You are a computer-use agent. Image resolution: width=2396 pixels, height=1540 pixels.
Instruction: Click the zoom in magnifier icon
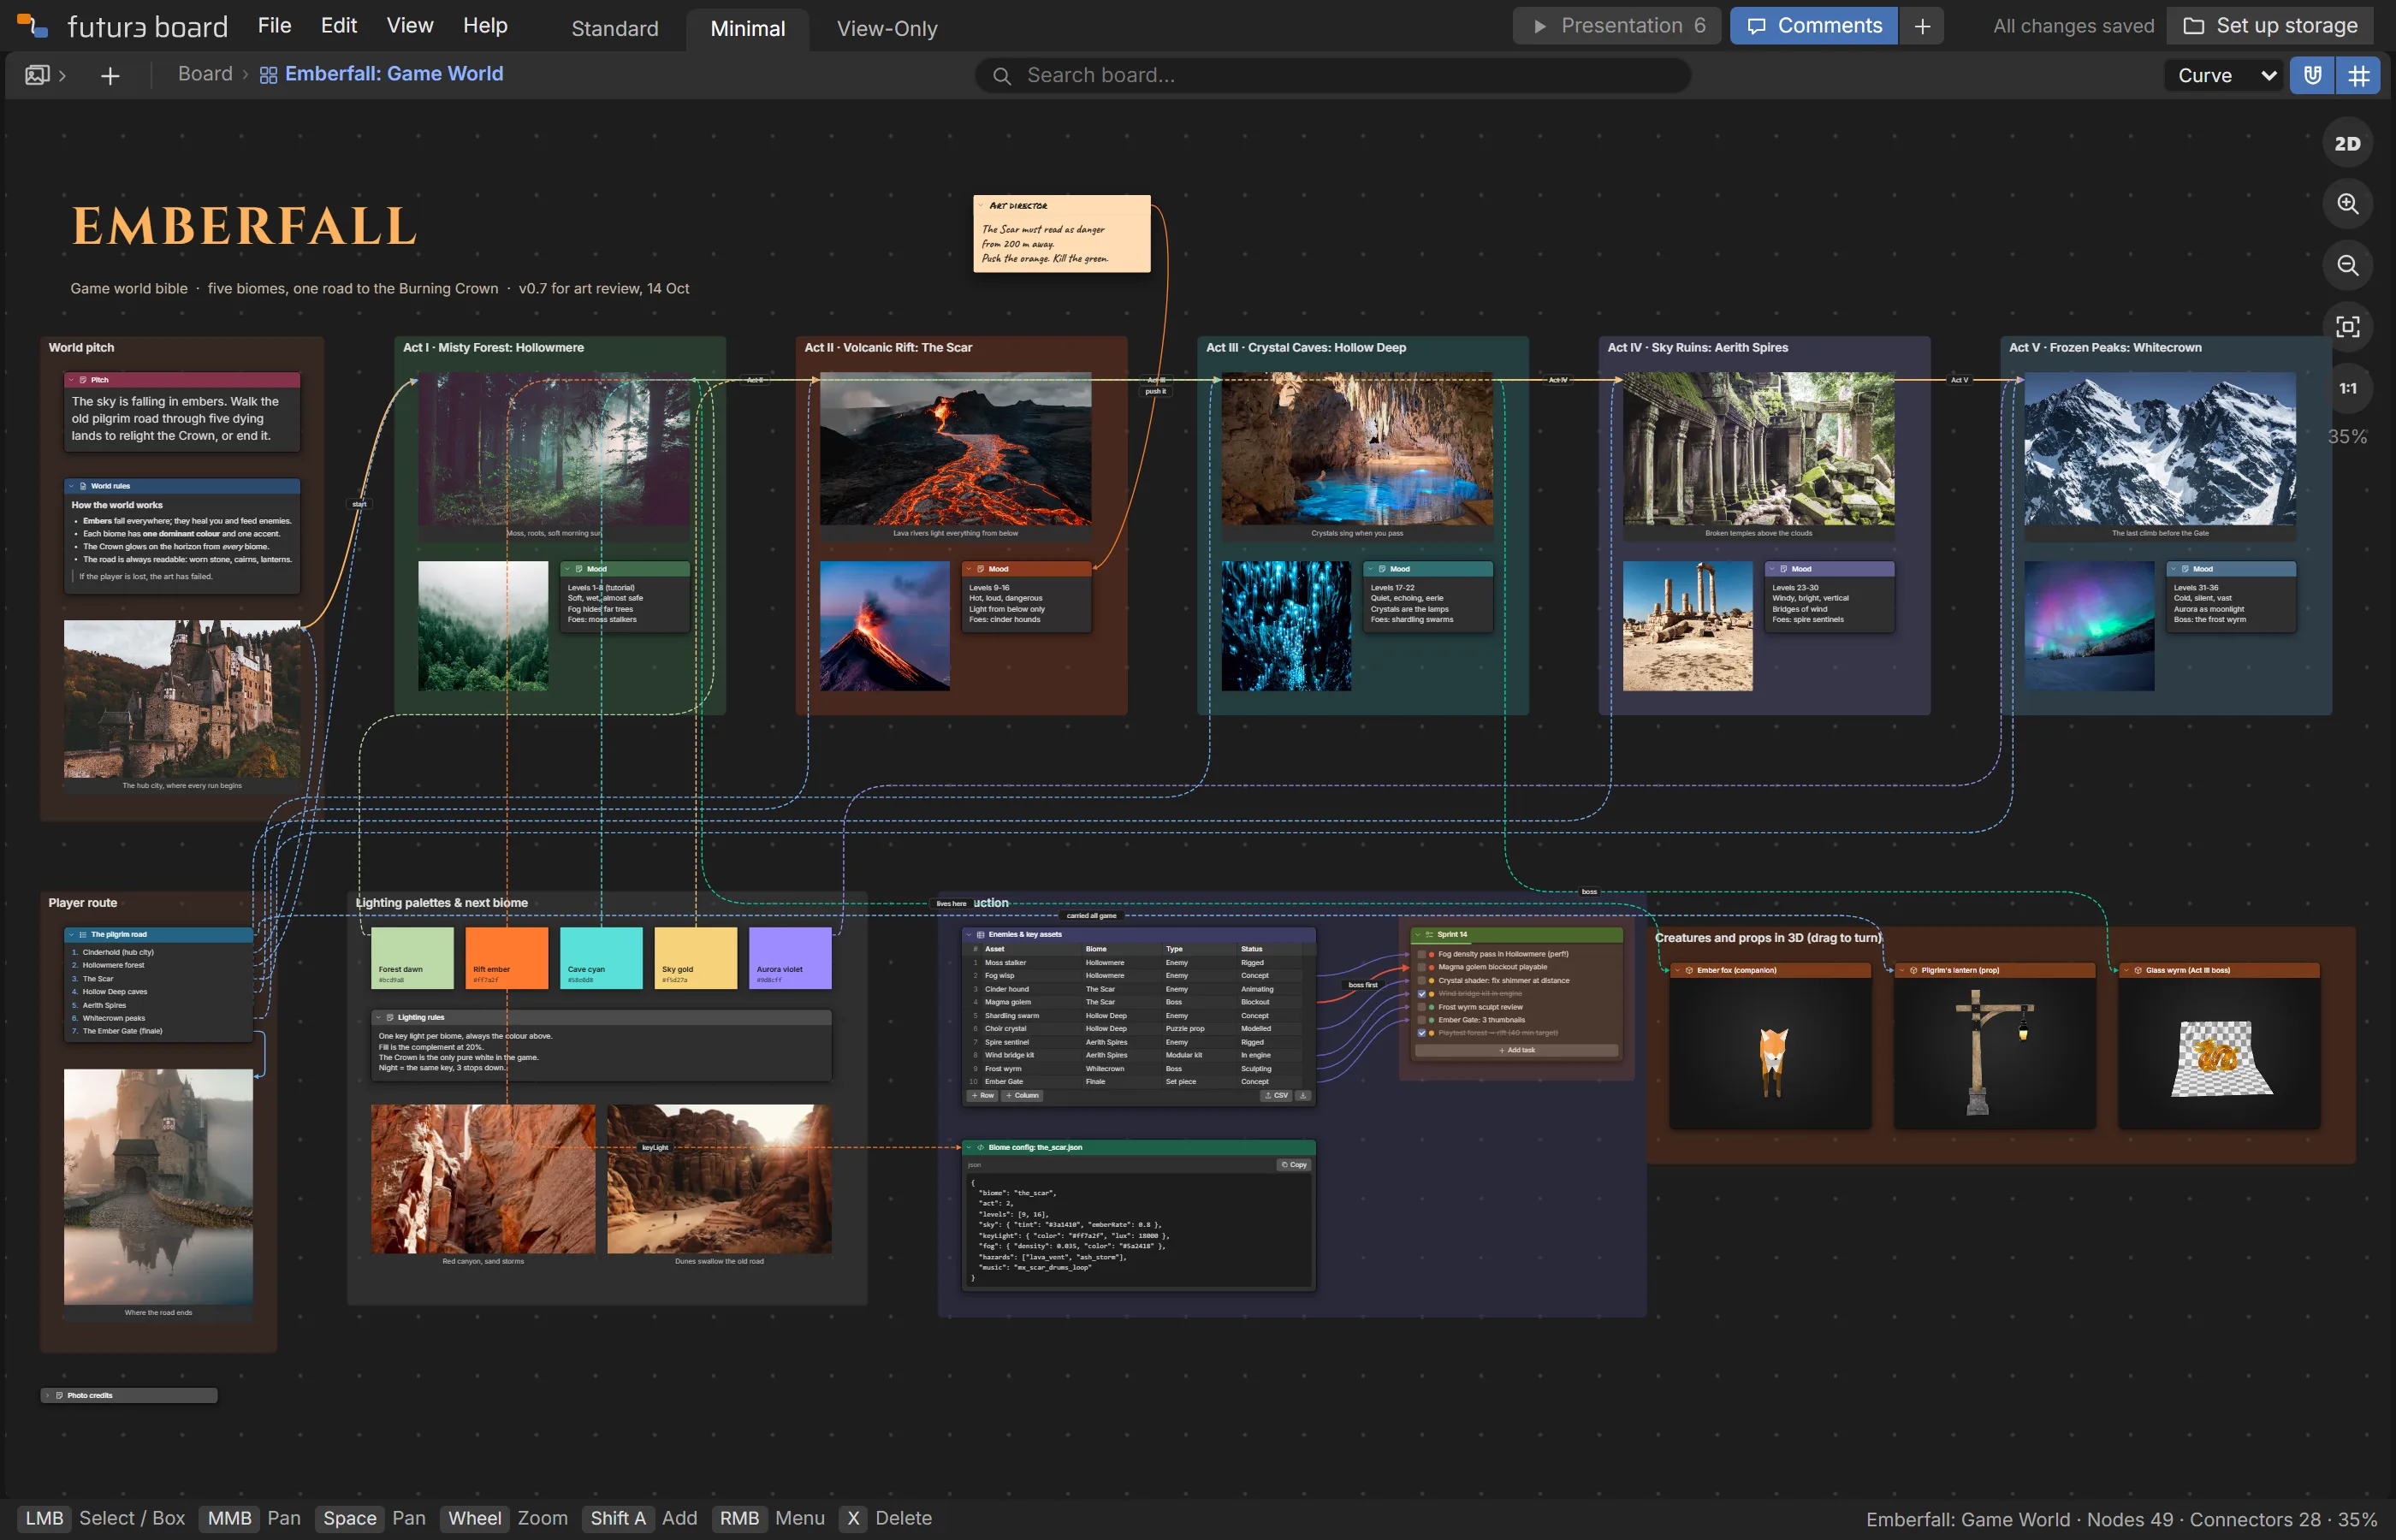(x=2347, y=204)
